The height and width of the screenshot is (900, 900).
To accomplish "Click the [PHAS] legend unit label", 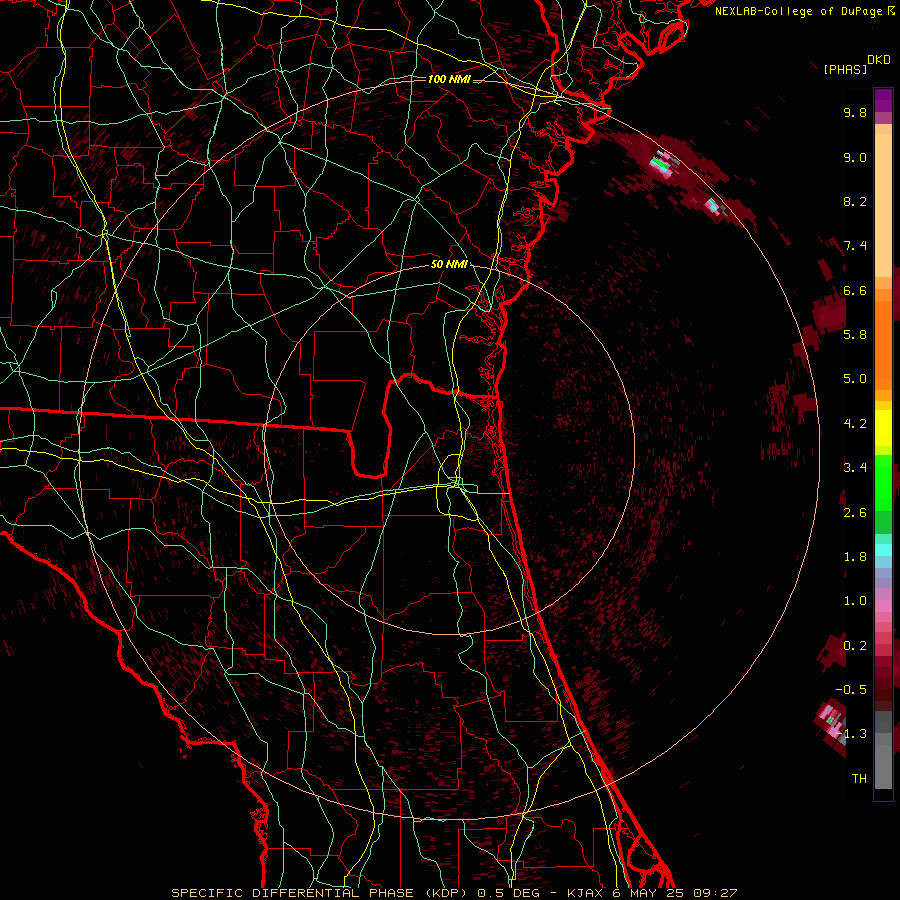I will coord(844,70).
